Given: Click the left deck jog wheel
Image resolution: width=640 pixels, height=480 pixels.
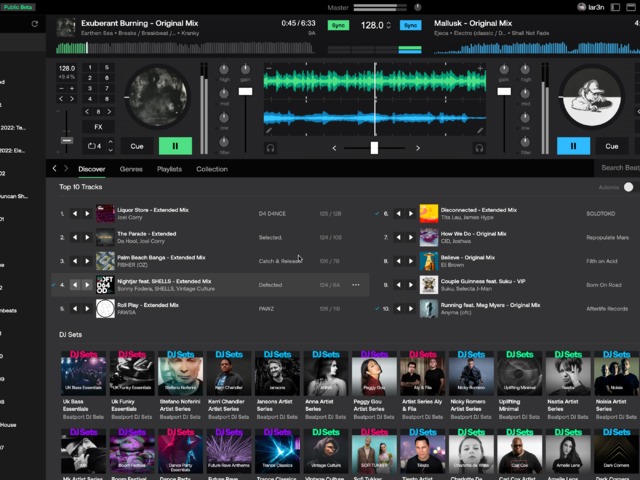Looking at the screenshot, I should [x=158, y=97].
